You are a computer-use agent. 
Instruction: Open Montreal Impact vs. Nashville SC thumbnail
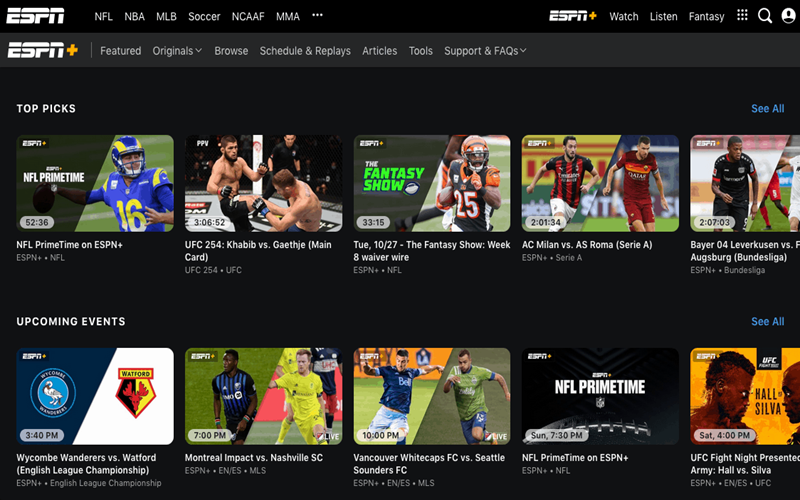point(263,396)
